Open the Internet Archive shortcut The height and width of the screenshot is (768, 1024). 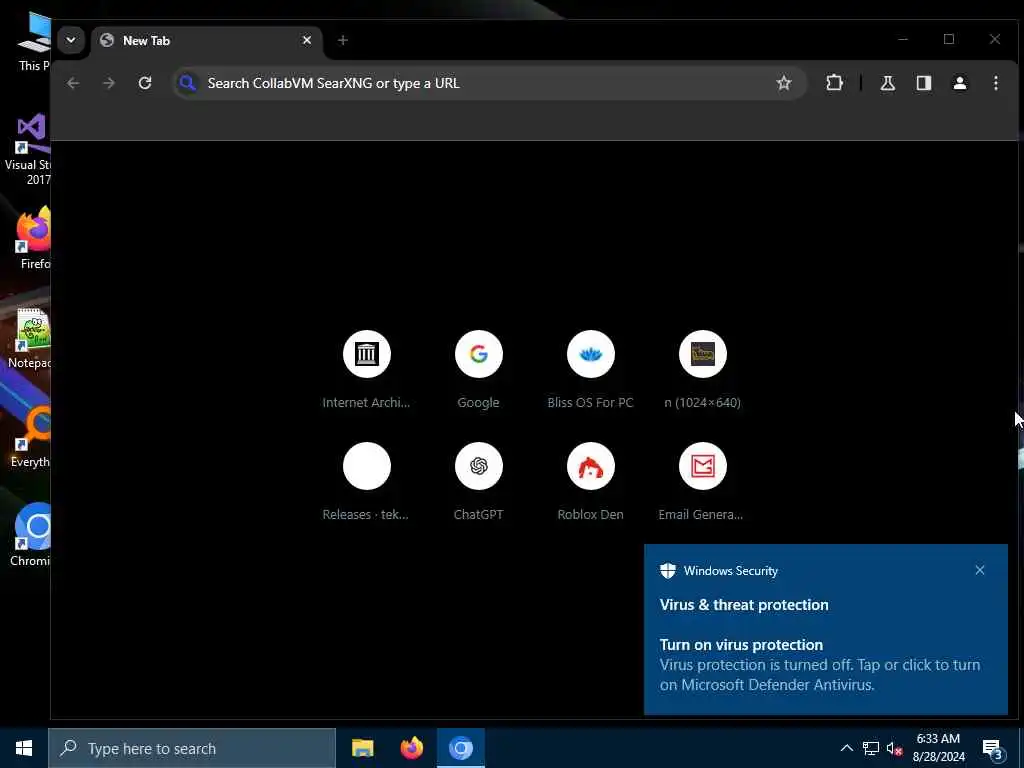pyautogui.click(x=366, y=370)
